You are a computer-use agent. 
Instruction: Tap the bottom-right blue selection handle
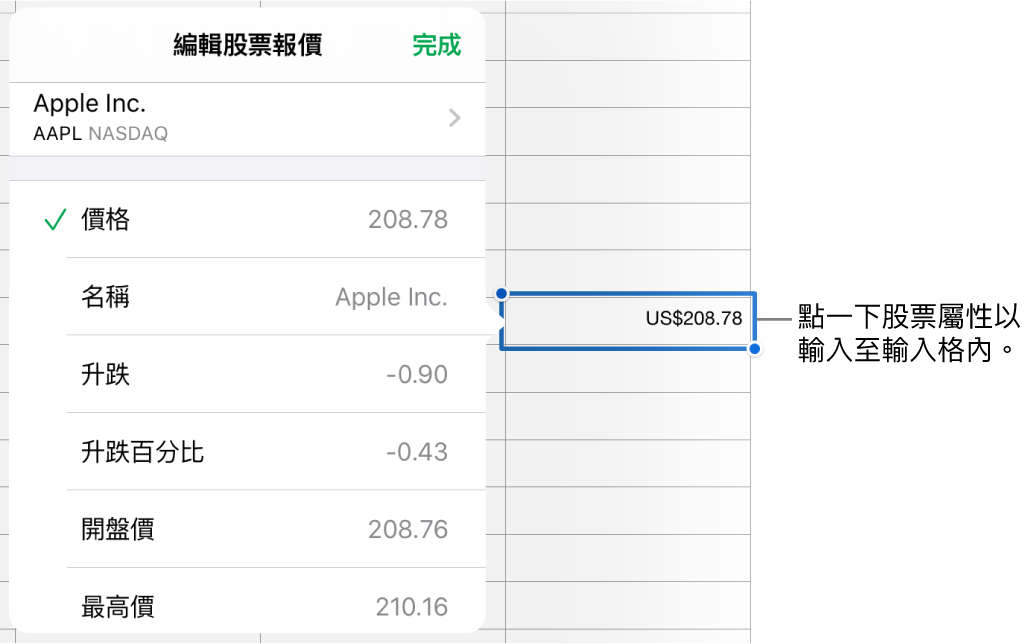pyautogui.click(x=754, y=347)
